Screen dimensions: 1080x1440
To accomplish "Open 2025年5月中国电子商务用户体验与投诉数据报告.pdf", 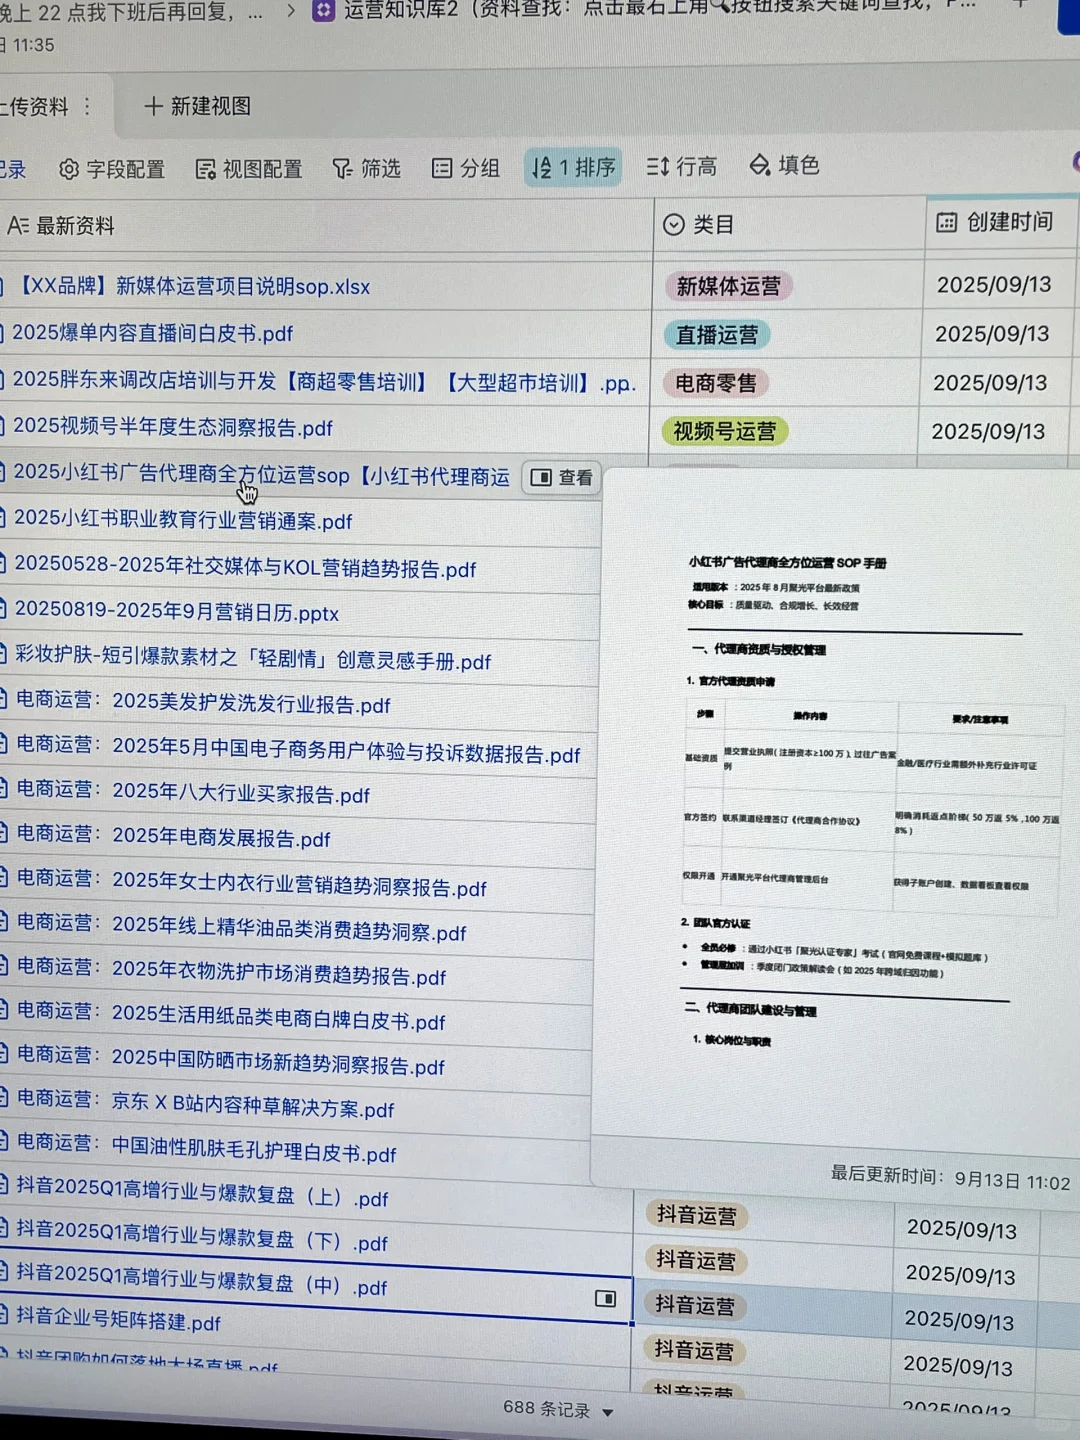I will tap(298, 750).
